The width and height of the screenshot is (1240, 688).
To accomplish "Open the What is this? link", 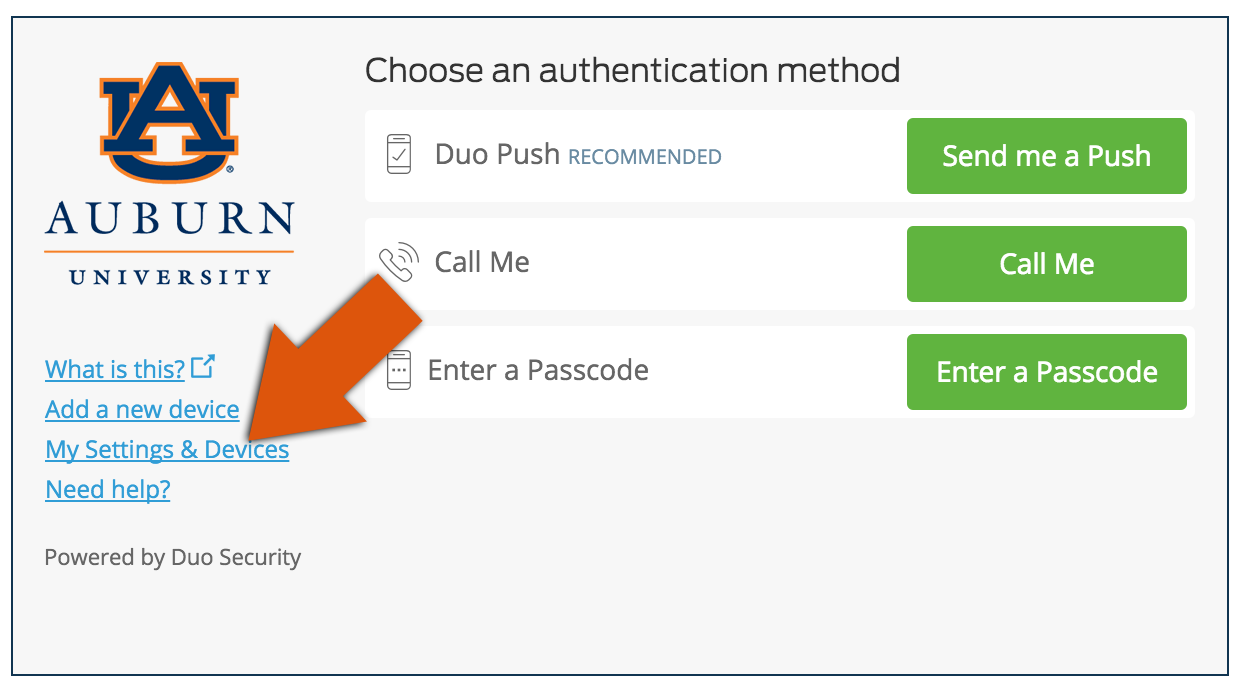I will (115, 370).
